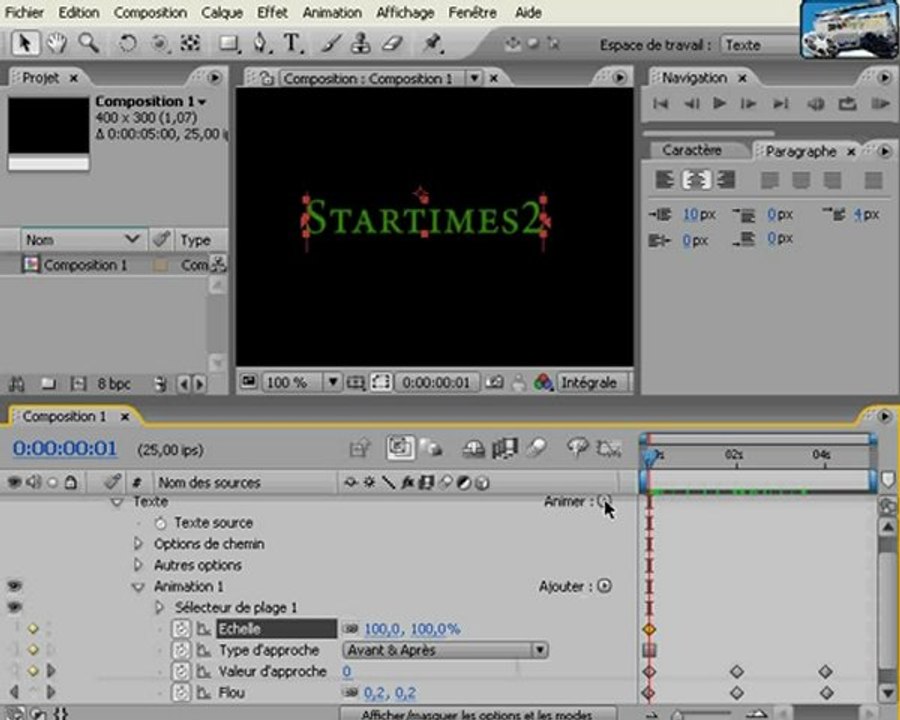The height and width of the screenshot is (720, 900).
Task: Click the current-time indicator in timeline ruler
Action: click(x=650, y=456)
